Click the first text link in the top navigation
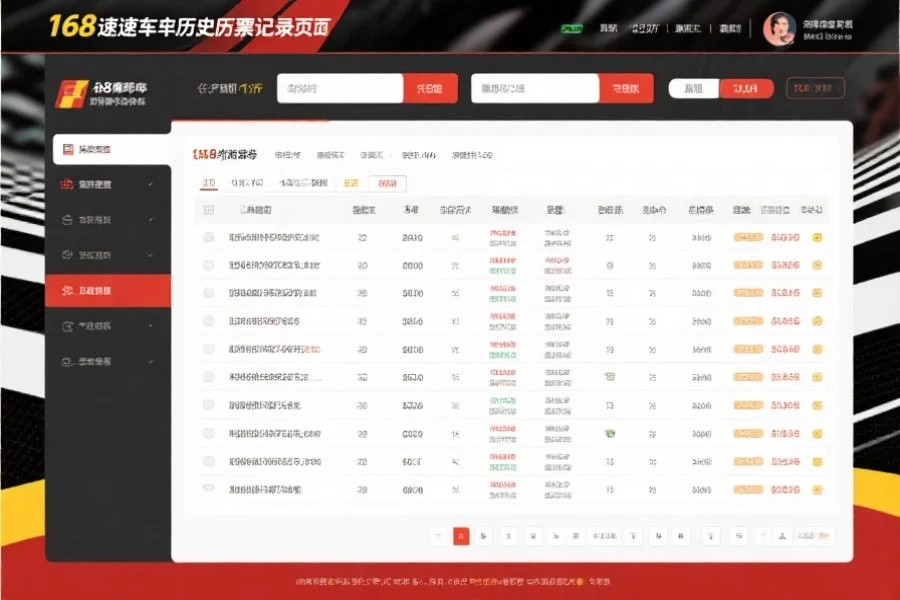The height and width of the screenshot is (600, 900). click(x=608, y=28)
